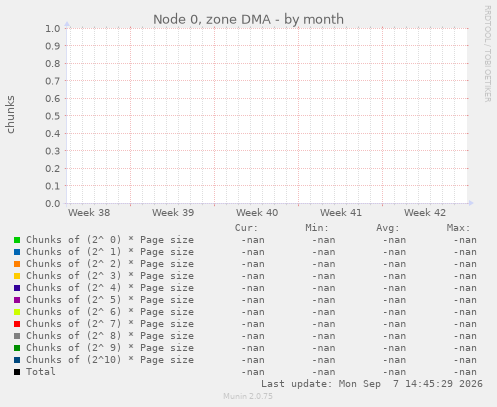Screen dimensions: 497x407
Task: Click the '0.0' y-axis tick label
Action: tap(53, 203)
